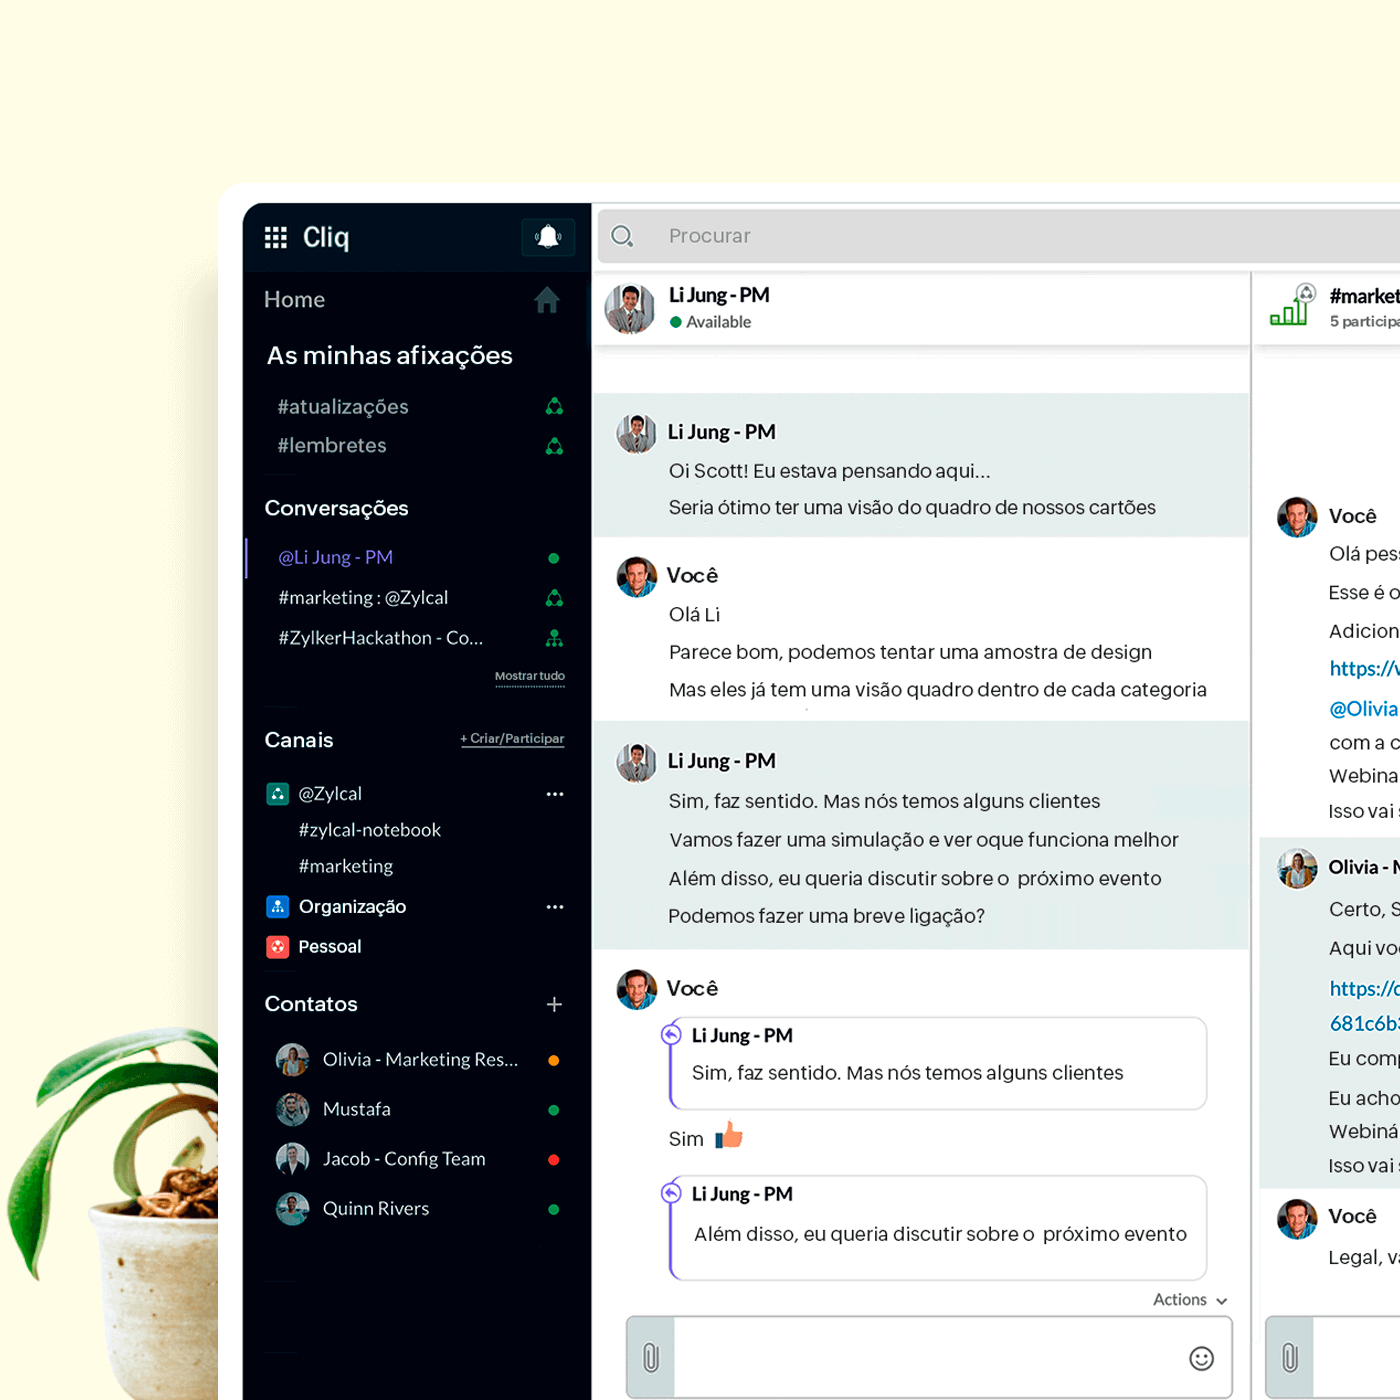This screenshot has height=1400, width=1400.
Task: Click the Canais section heading
Action: click(x=299, y=740)
